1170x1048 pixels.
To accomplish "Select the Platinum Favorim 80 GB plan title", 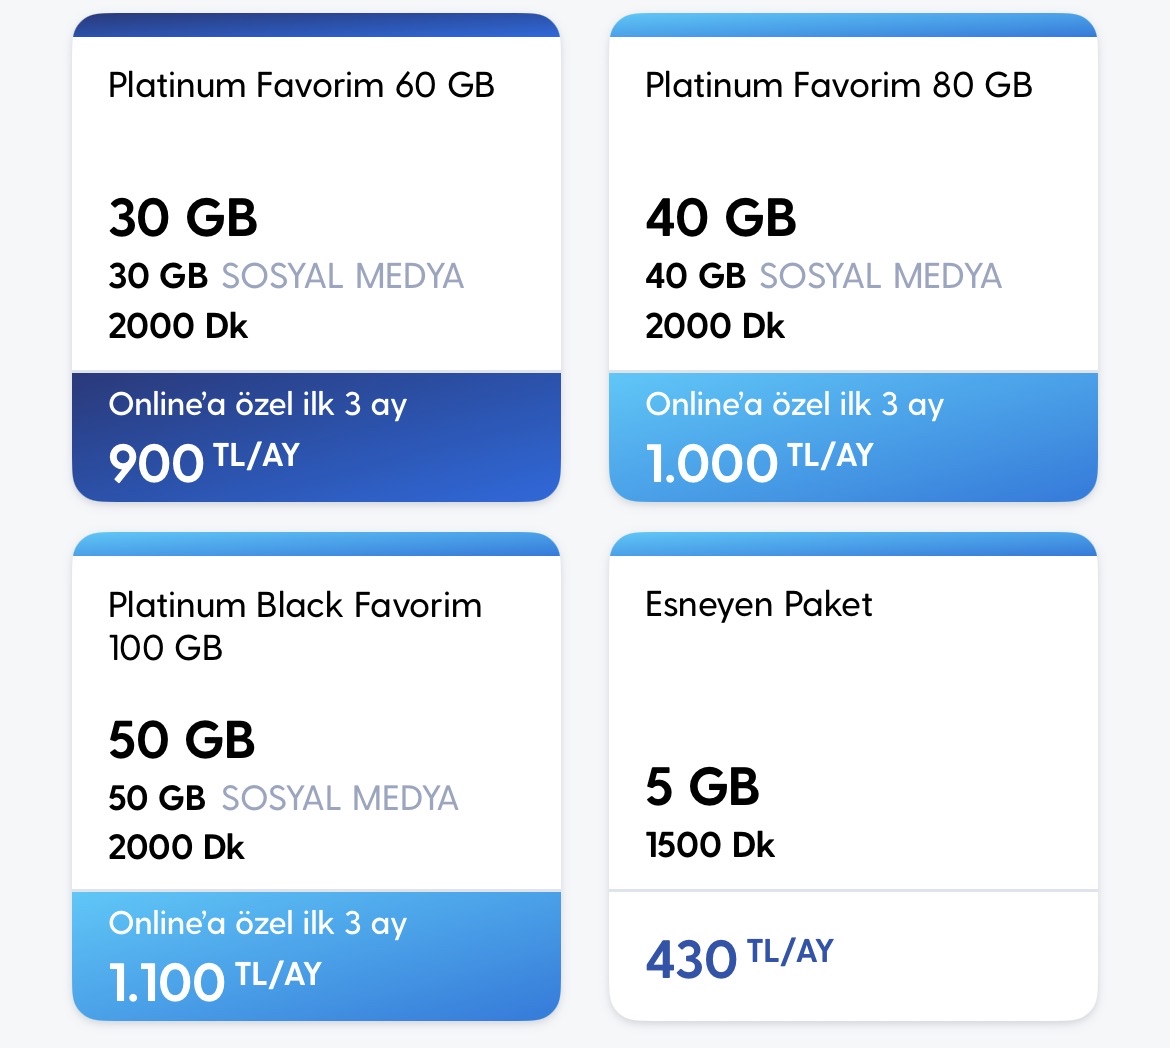I will click(839, 85).
